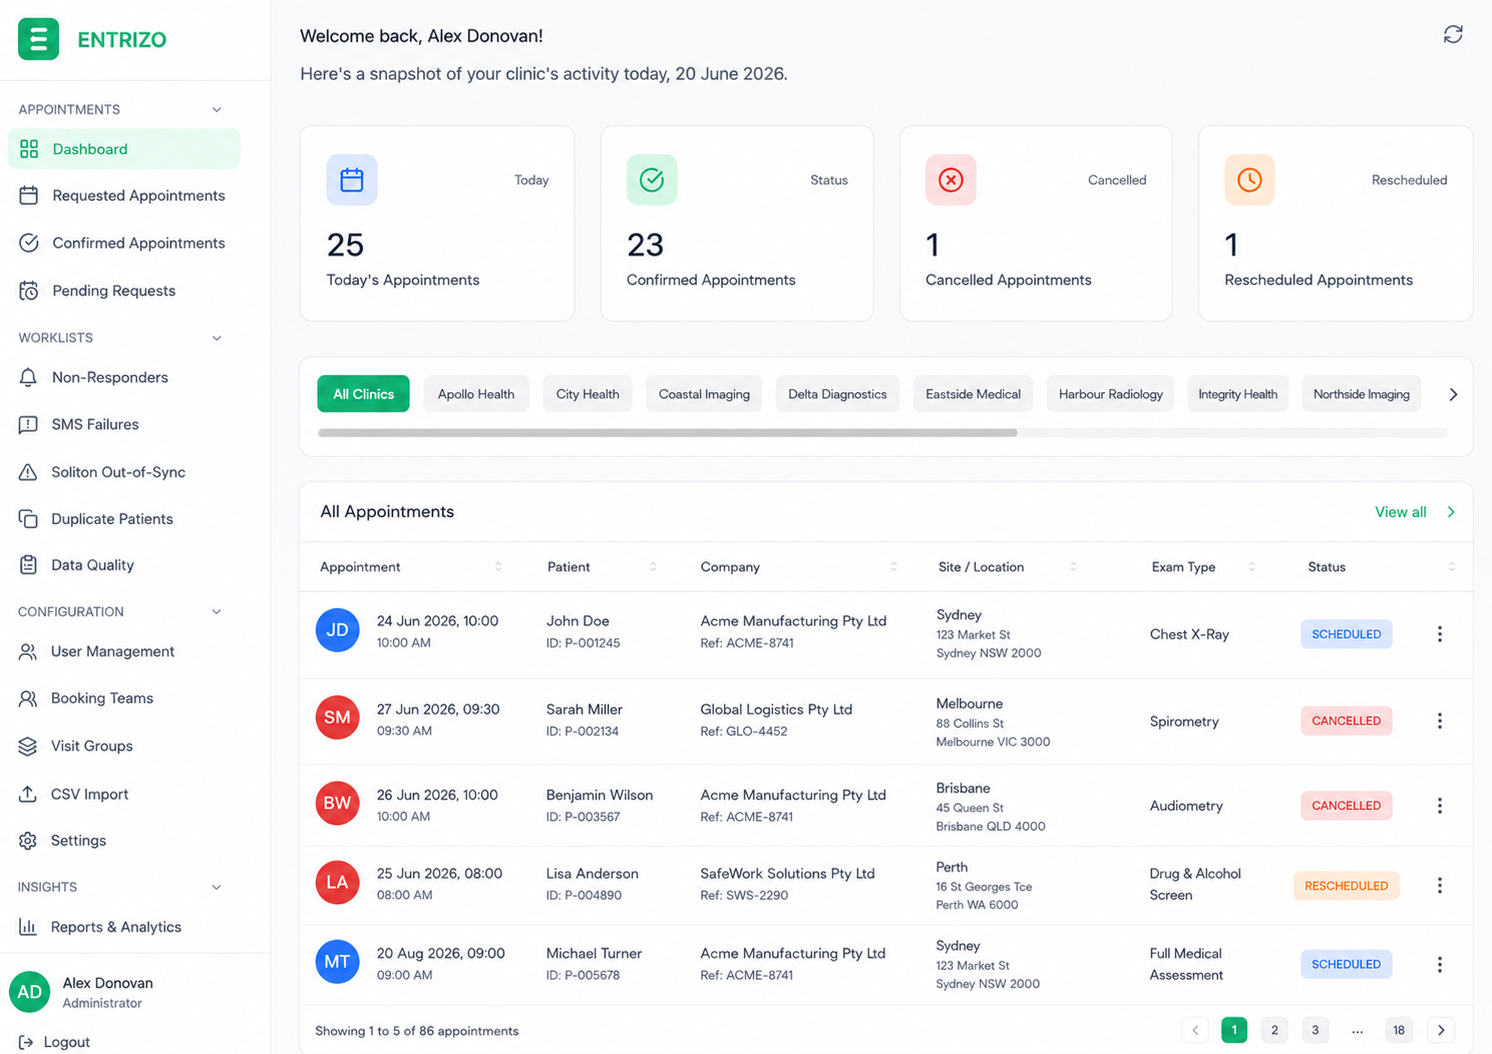Open row actions menu for Sarah Miller
1492x1054 pixels.
tap(1440, 721)
